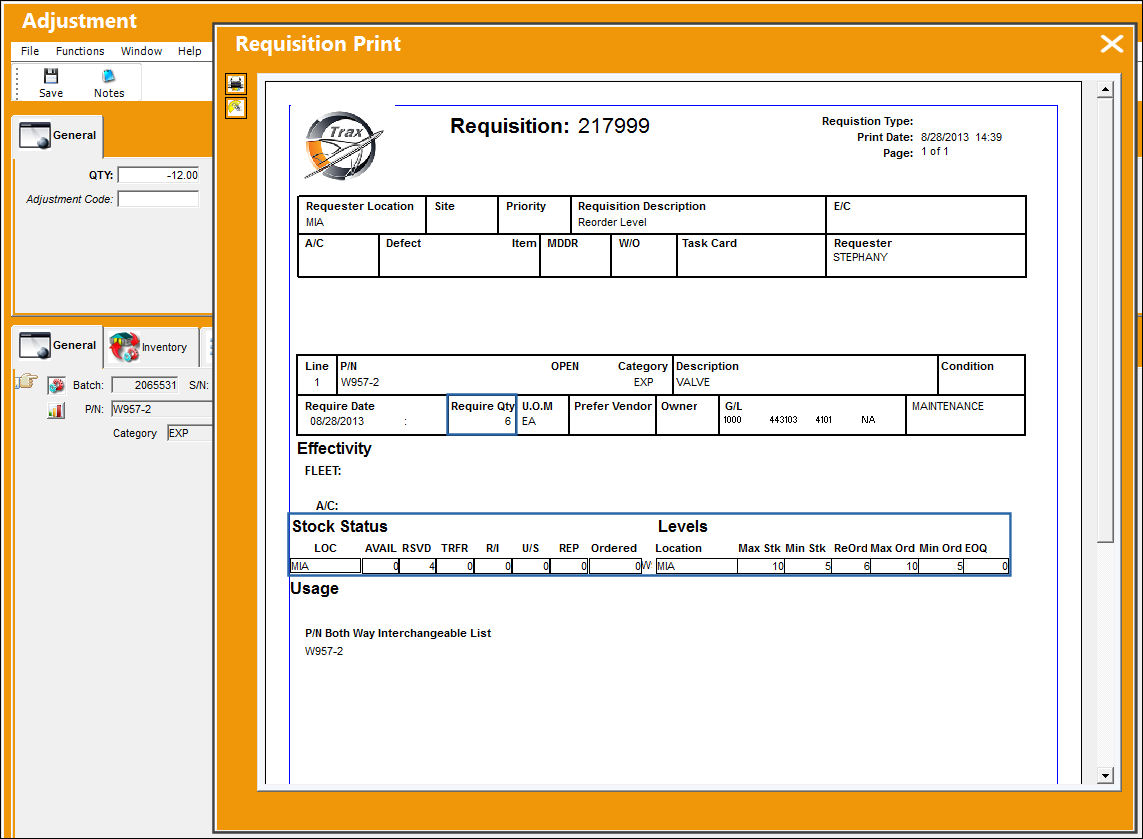The height and width of the screenshot is (839, 1143).
Task: Click the Batch number field
Action: 145,385
